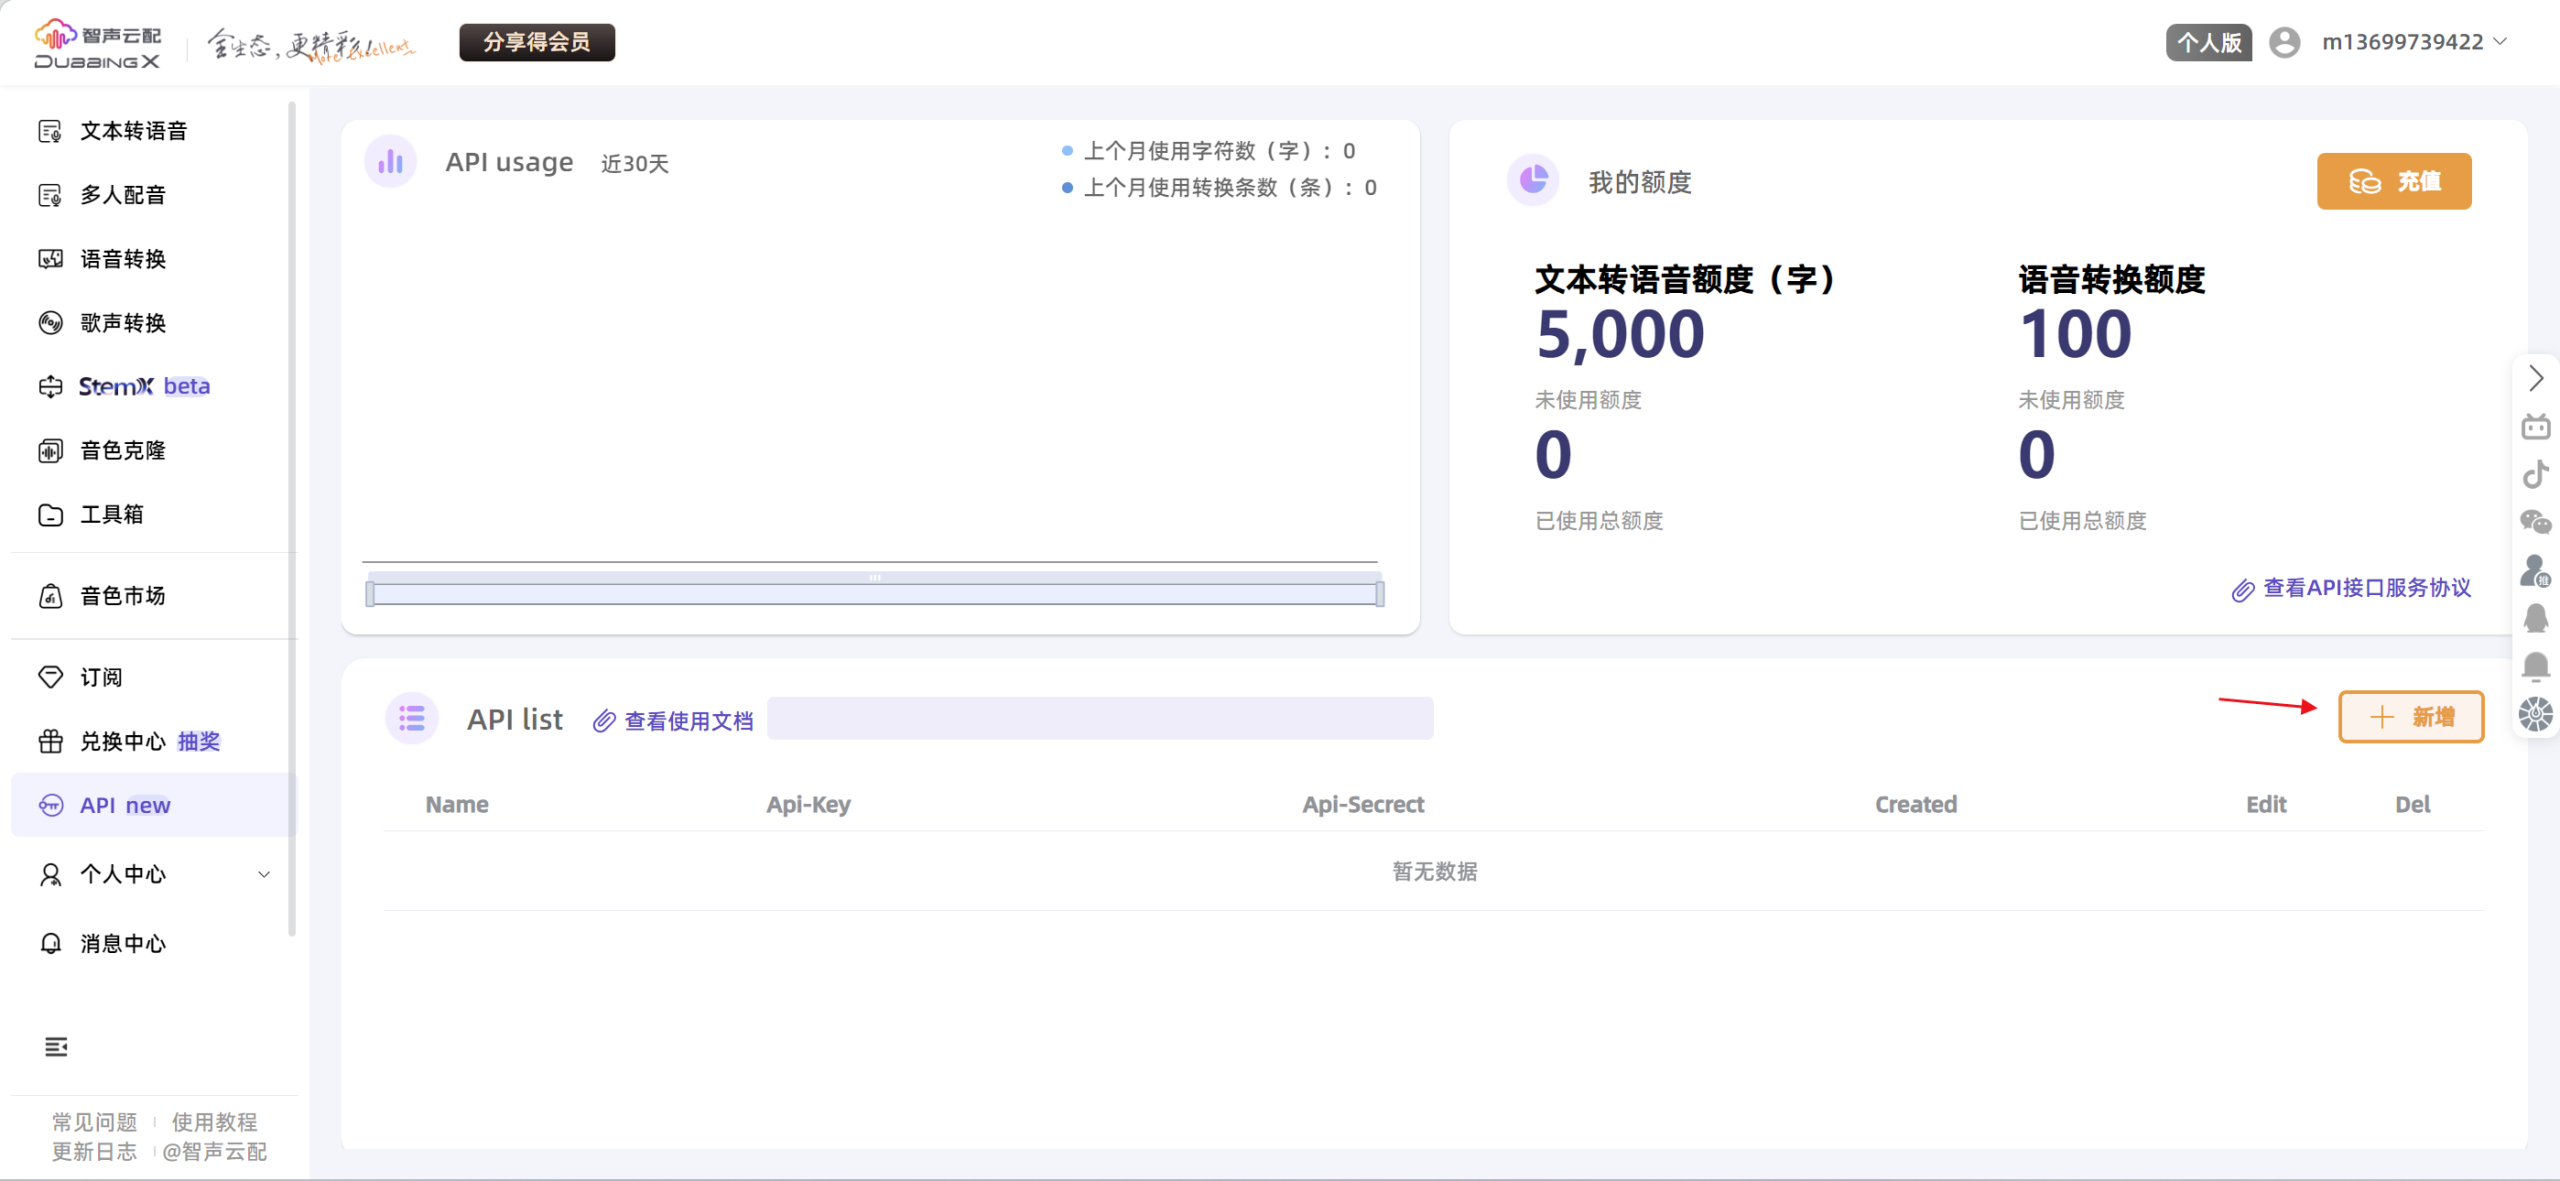Image resolution: width=2560 pixels, height=1181 pixels.
Task: Open 查看使用文档 usage documentation link
Action: click(x=688, y=720)
